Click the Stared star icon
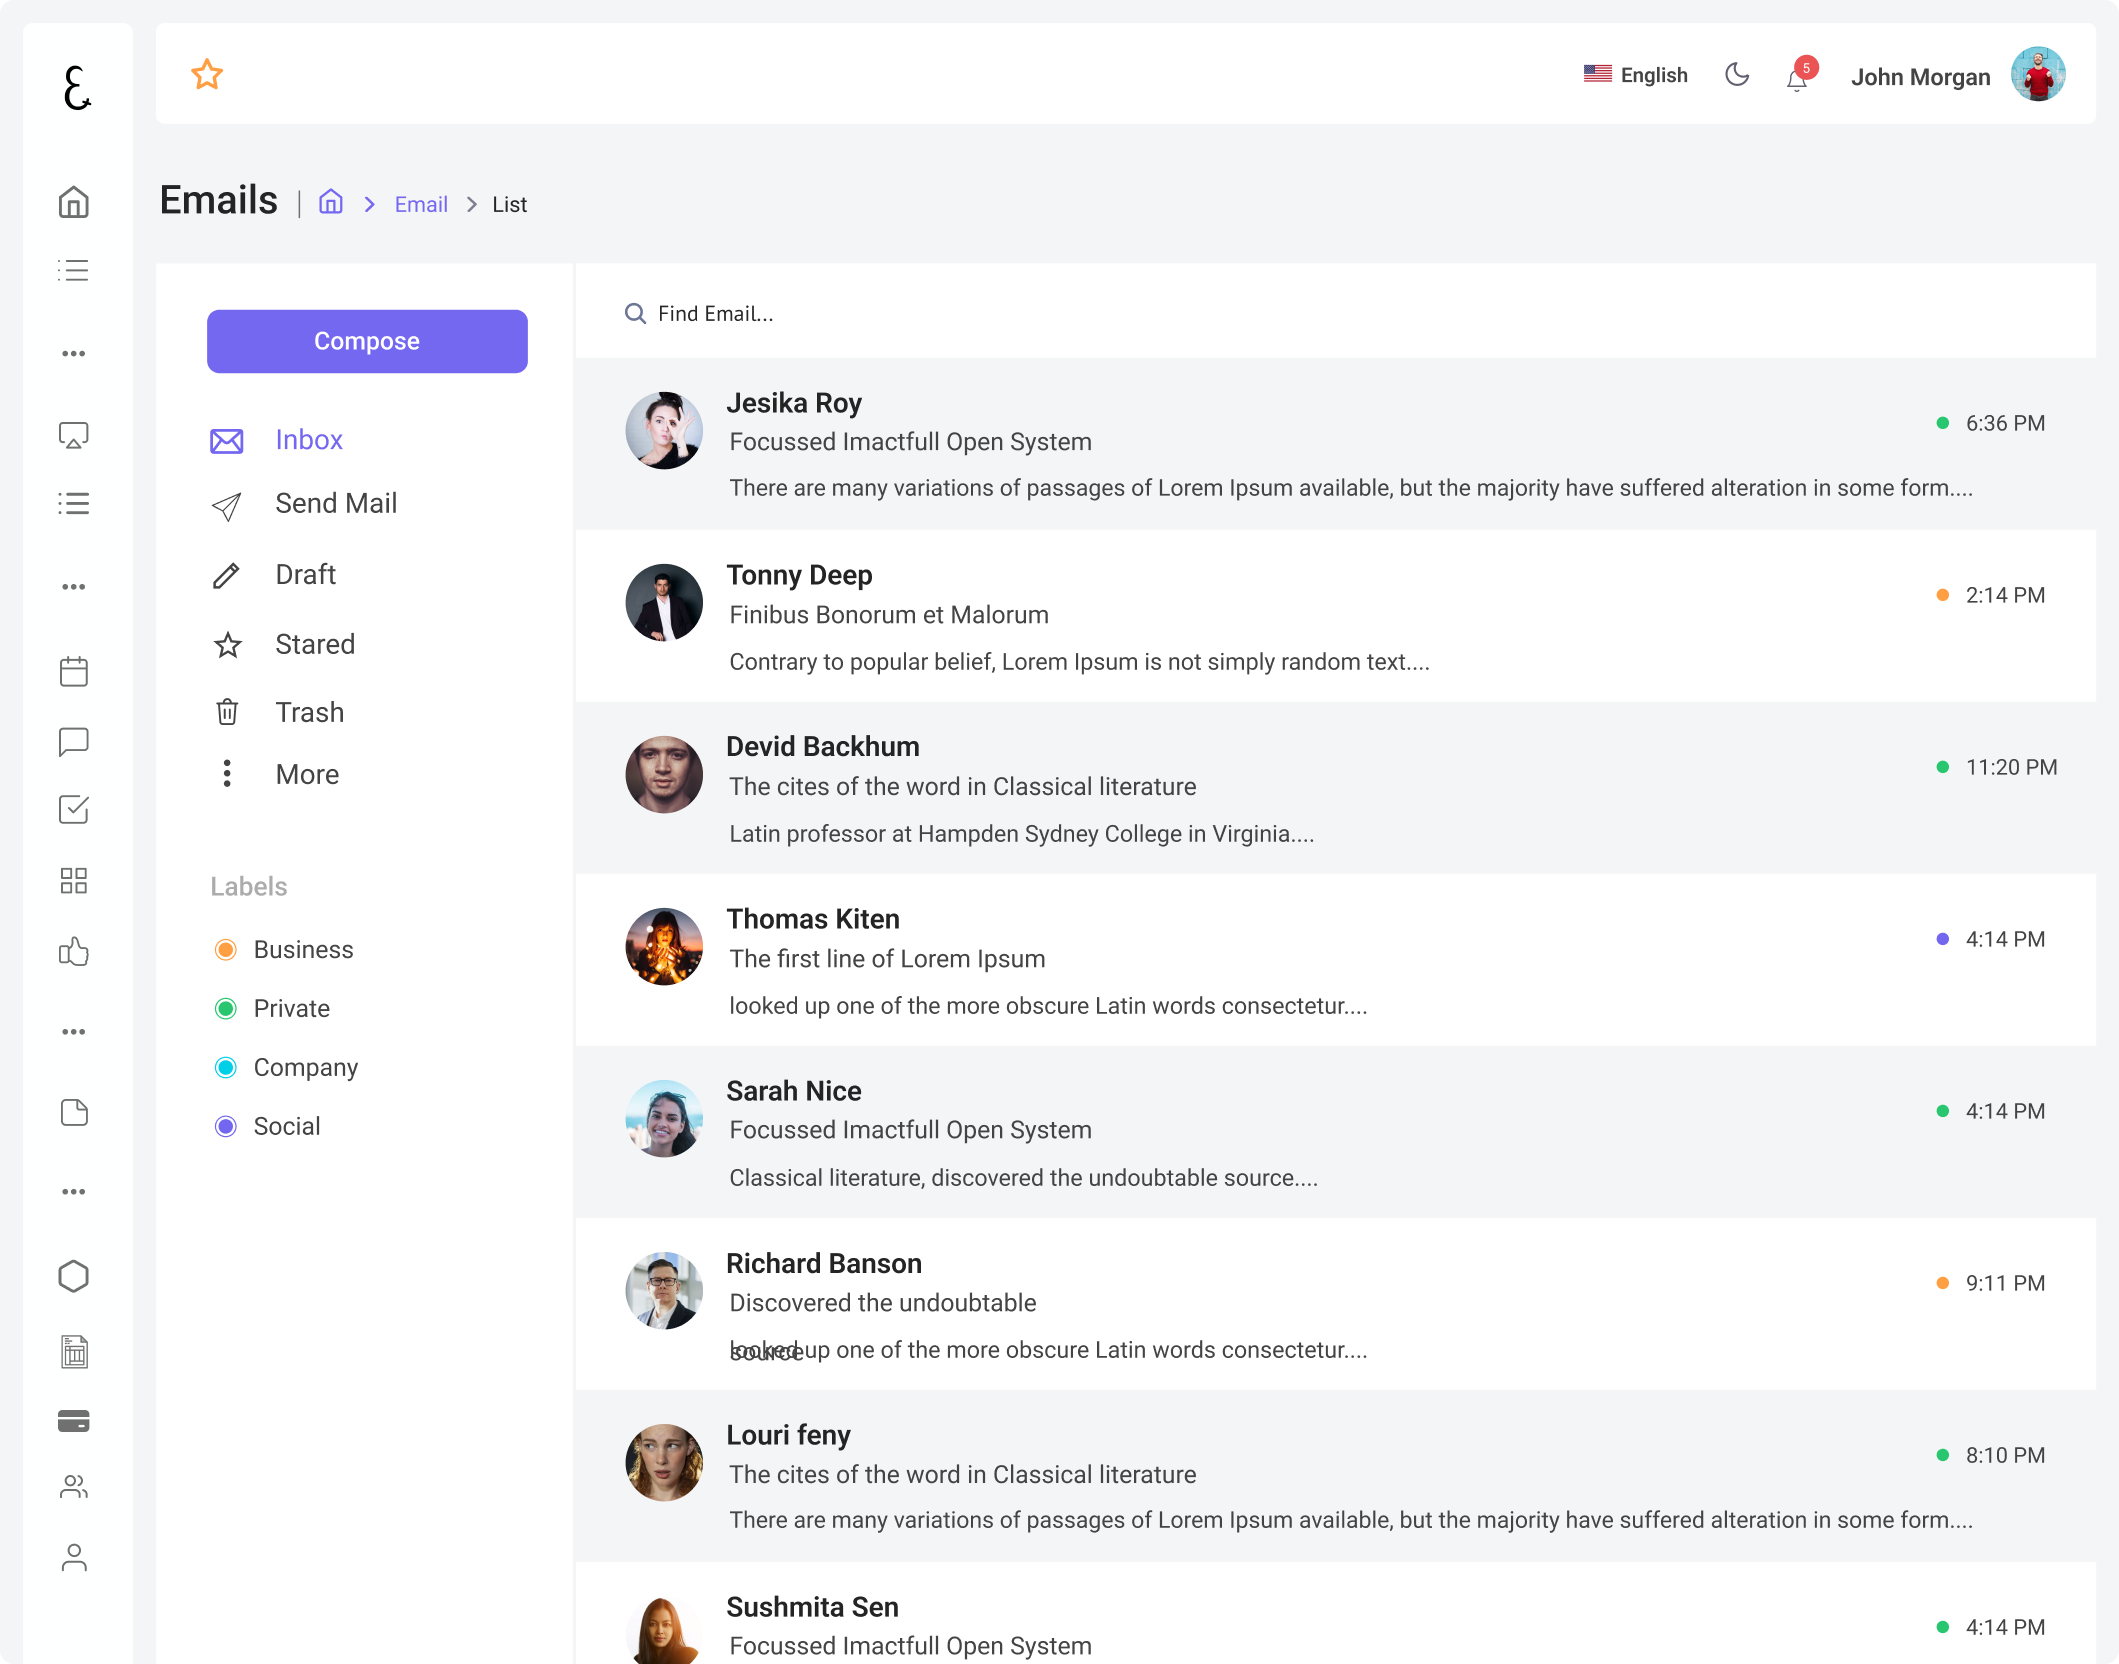2119x1664 pixels. [227, 645]
